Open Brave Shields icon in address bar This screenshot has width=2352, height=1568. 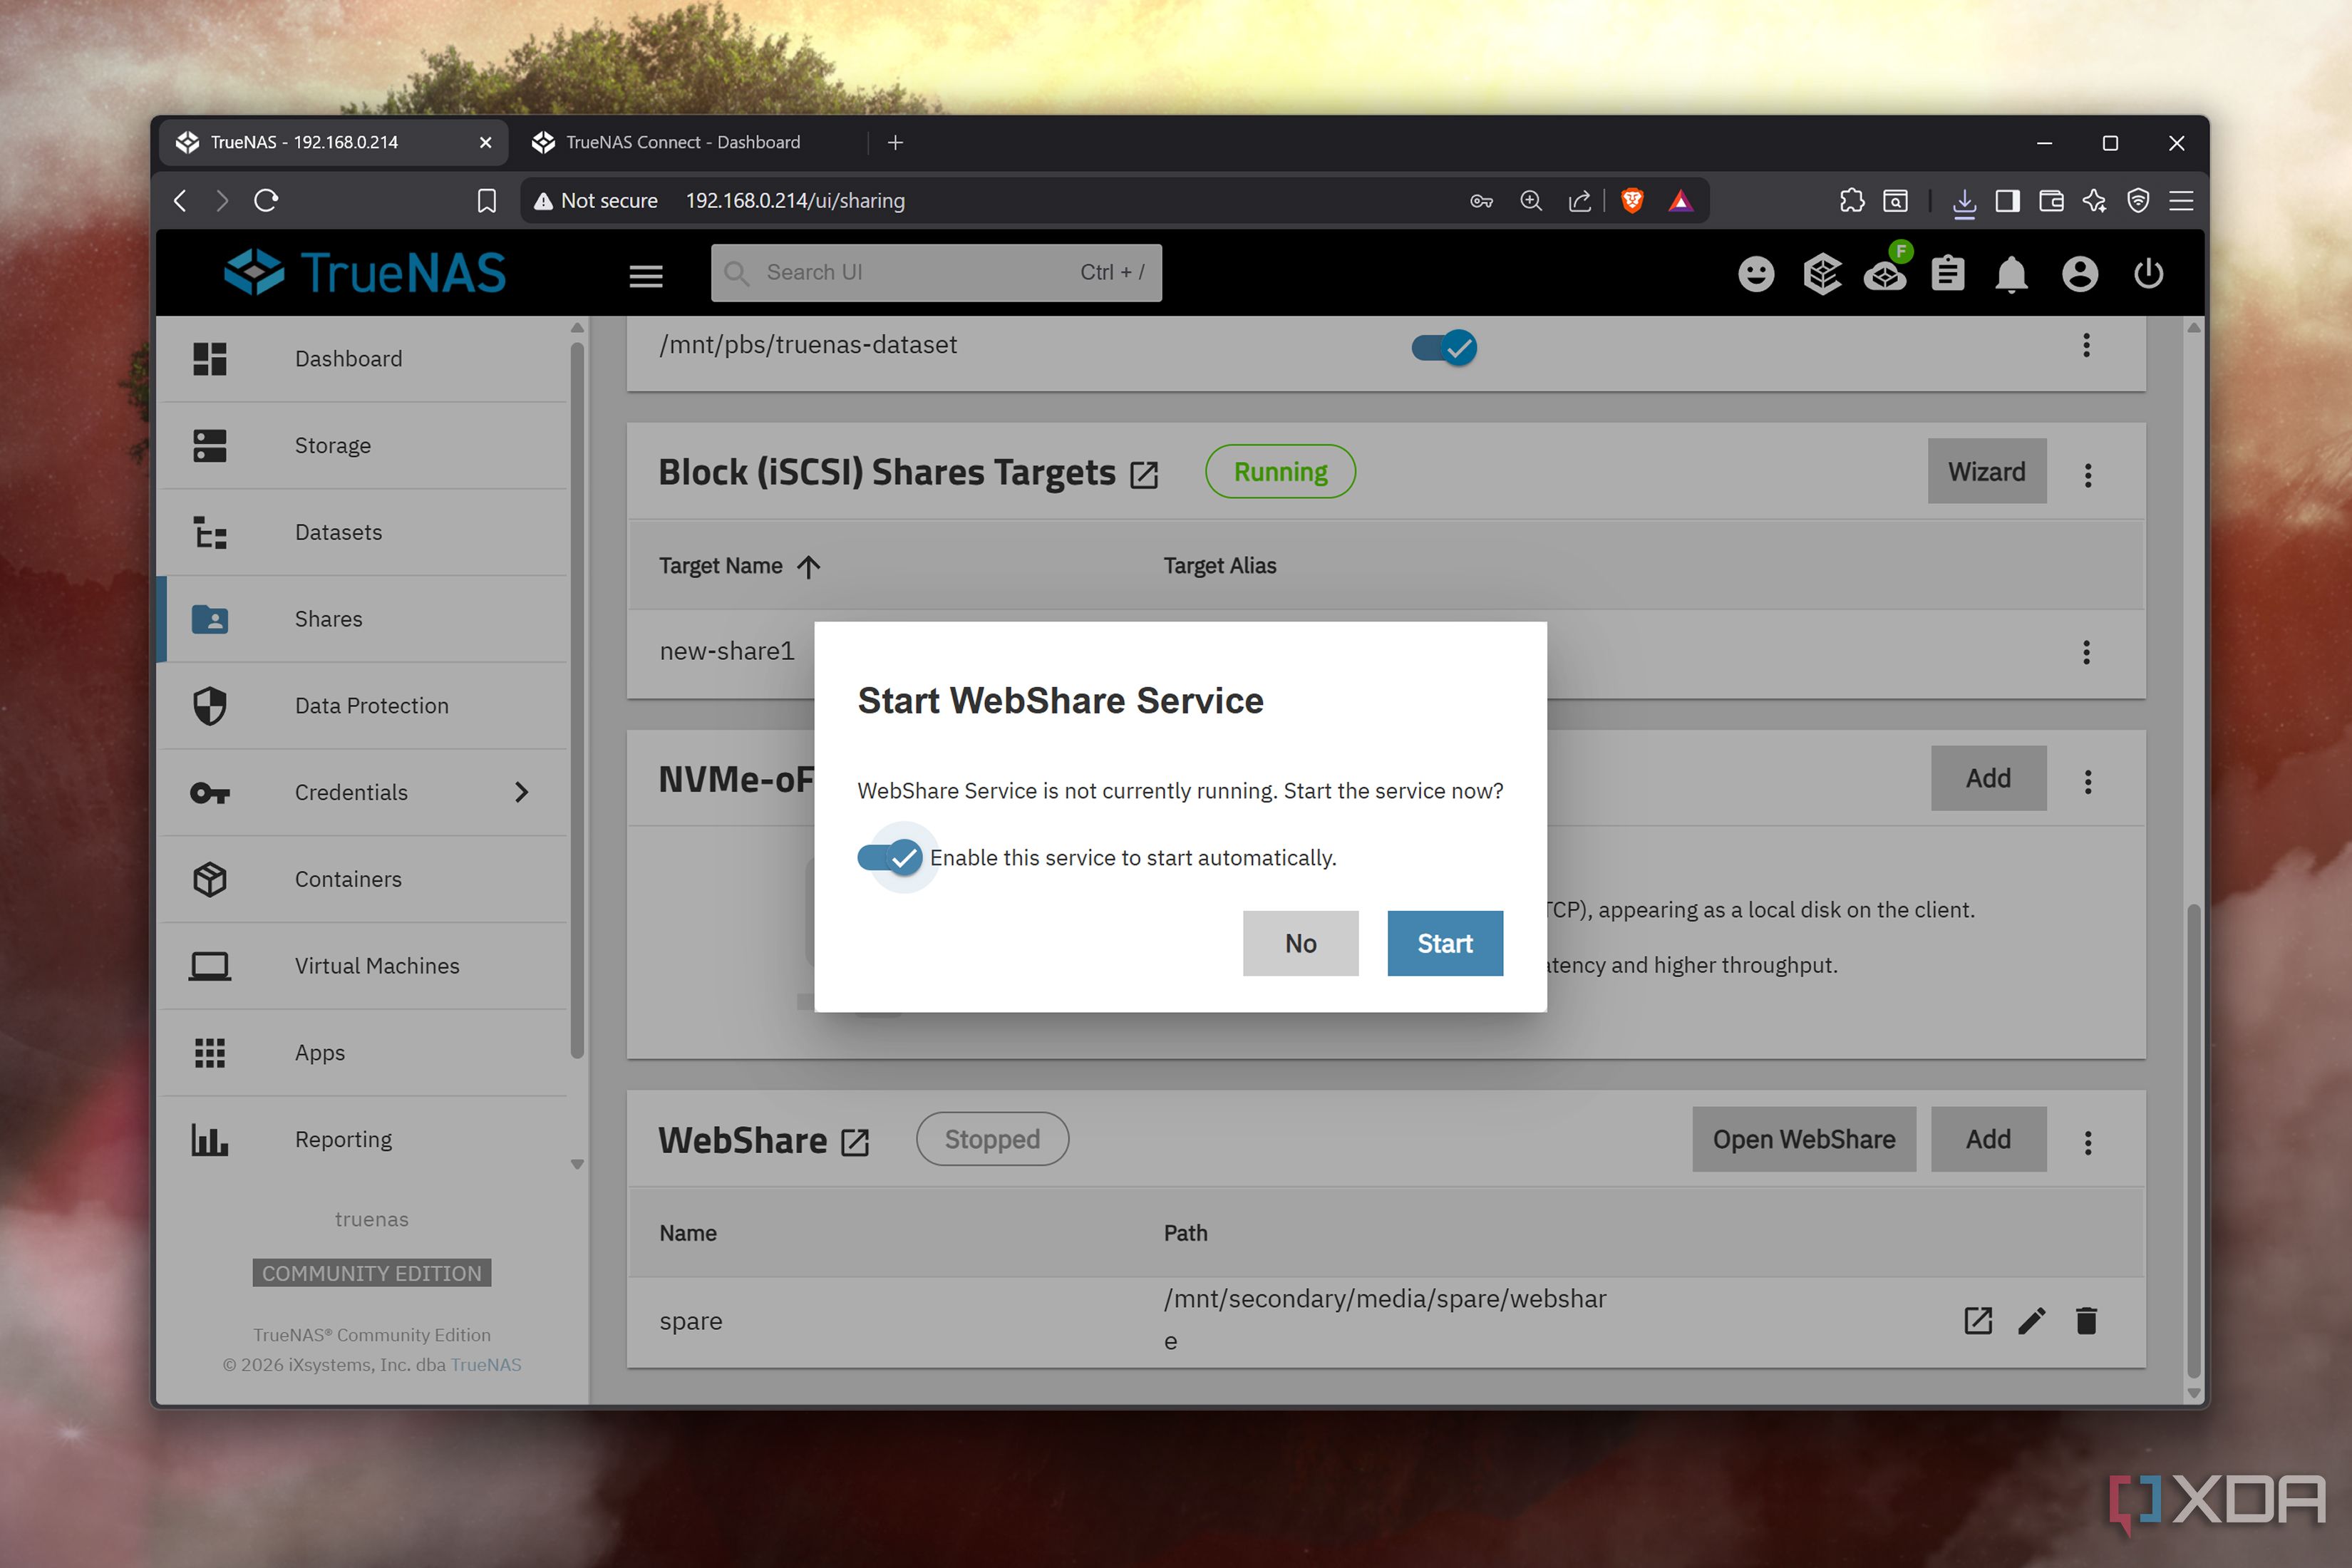tap(1632, 201)
